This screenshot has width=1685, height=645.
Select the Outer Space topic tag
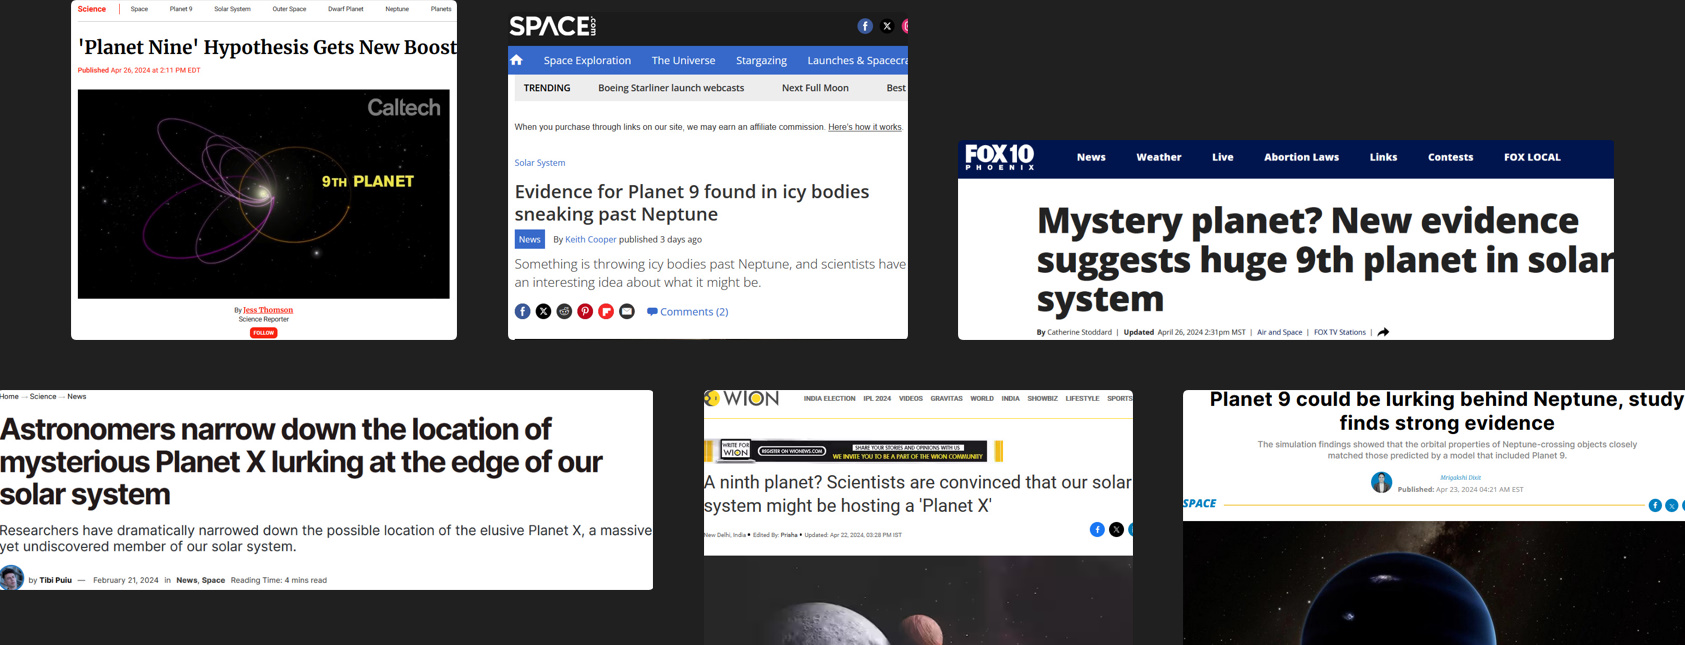coord(289,9)
